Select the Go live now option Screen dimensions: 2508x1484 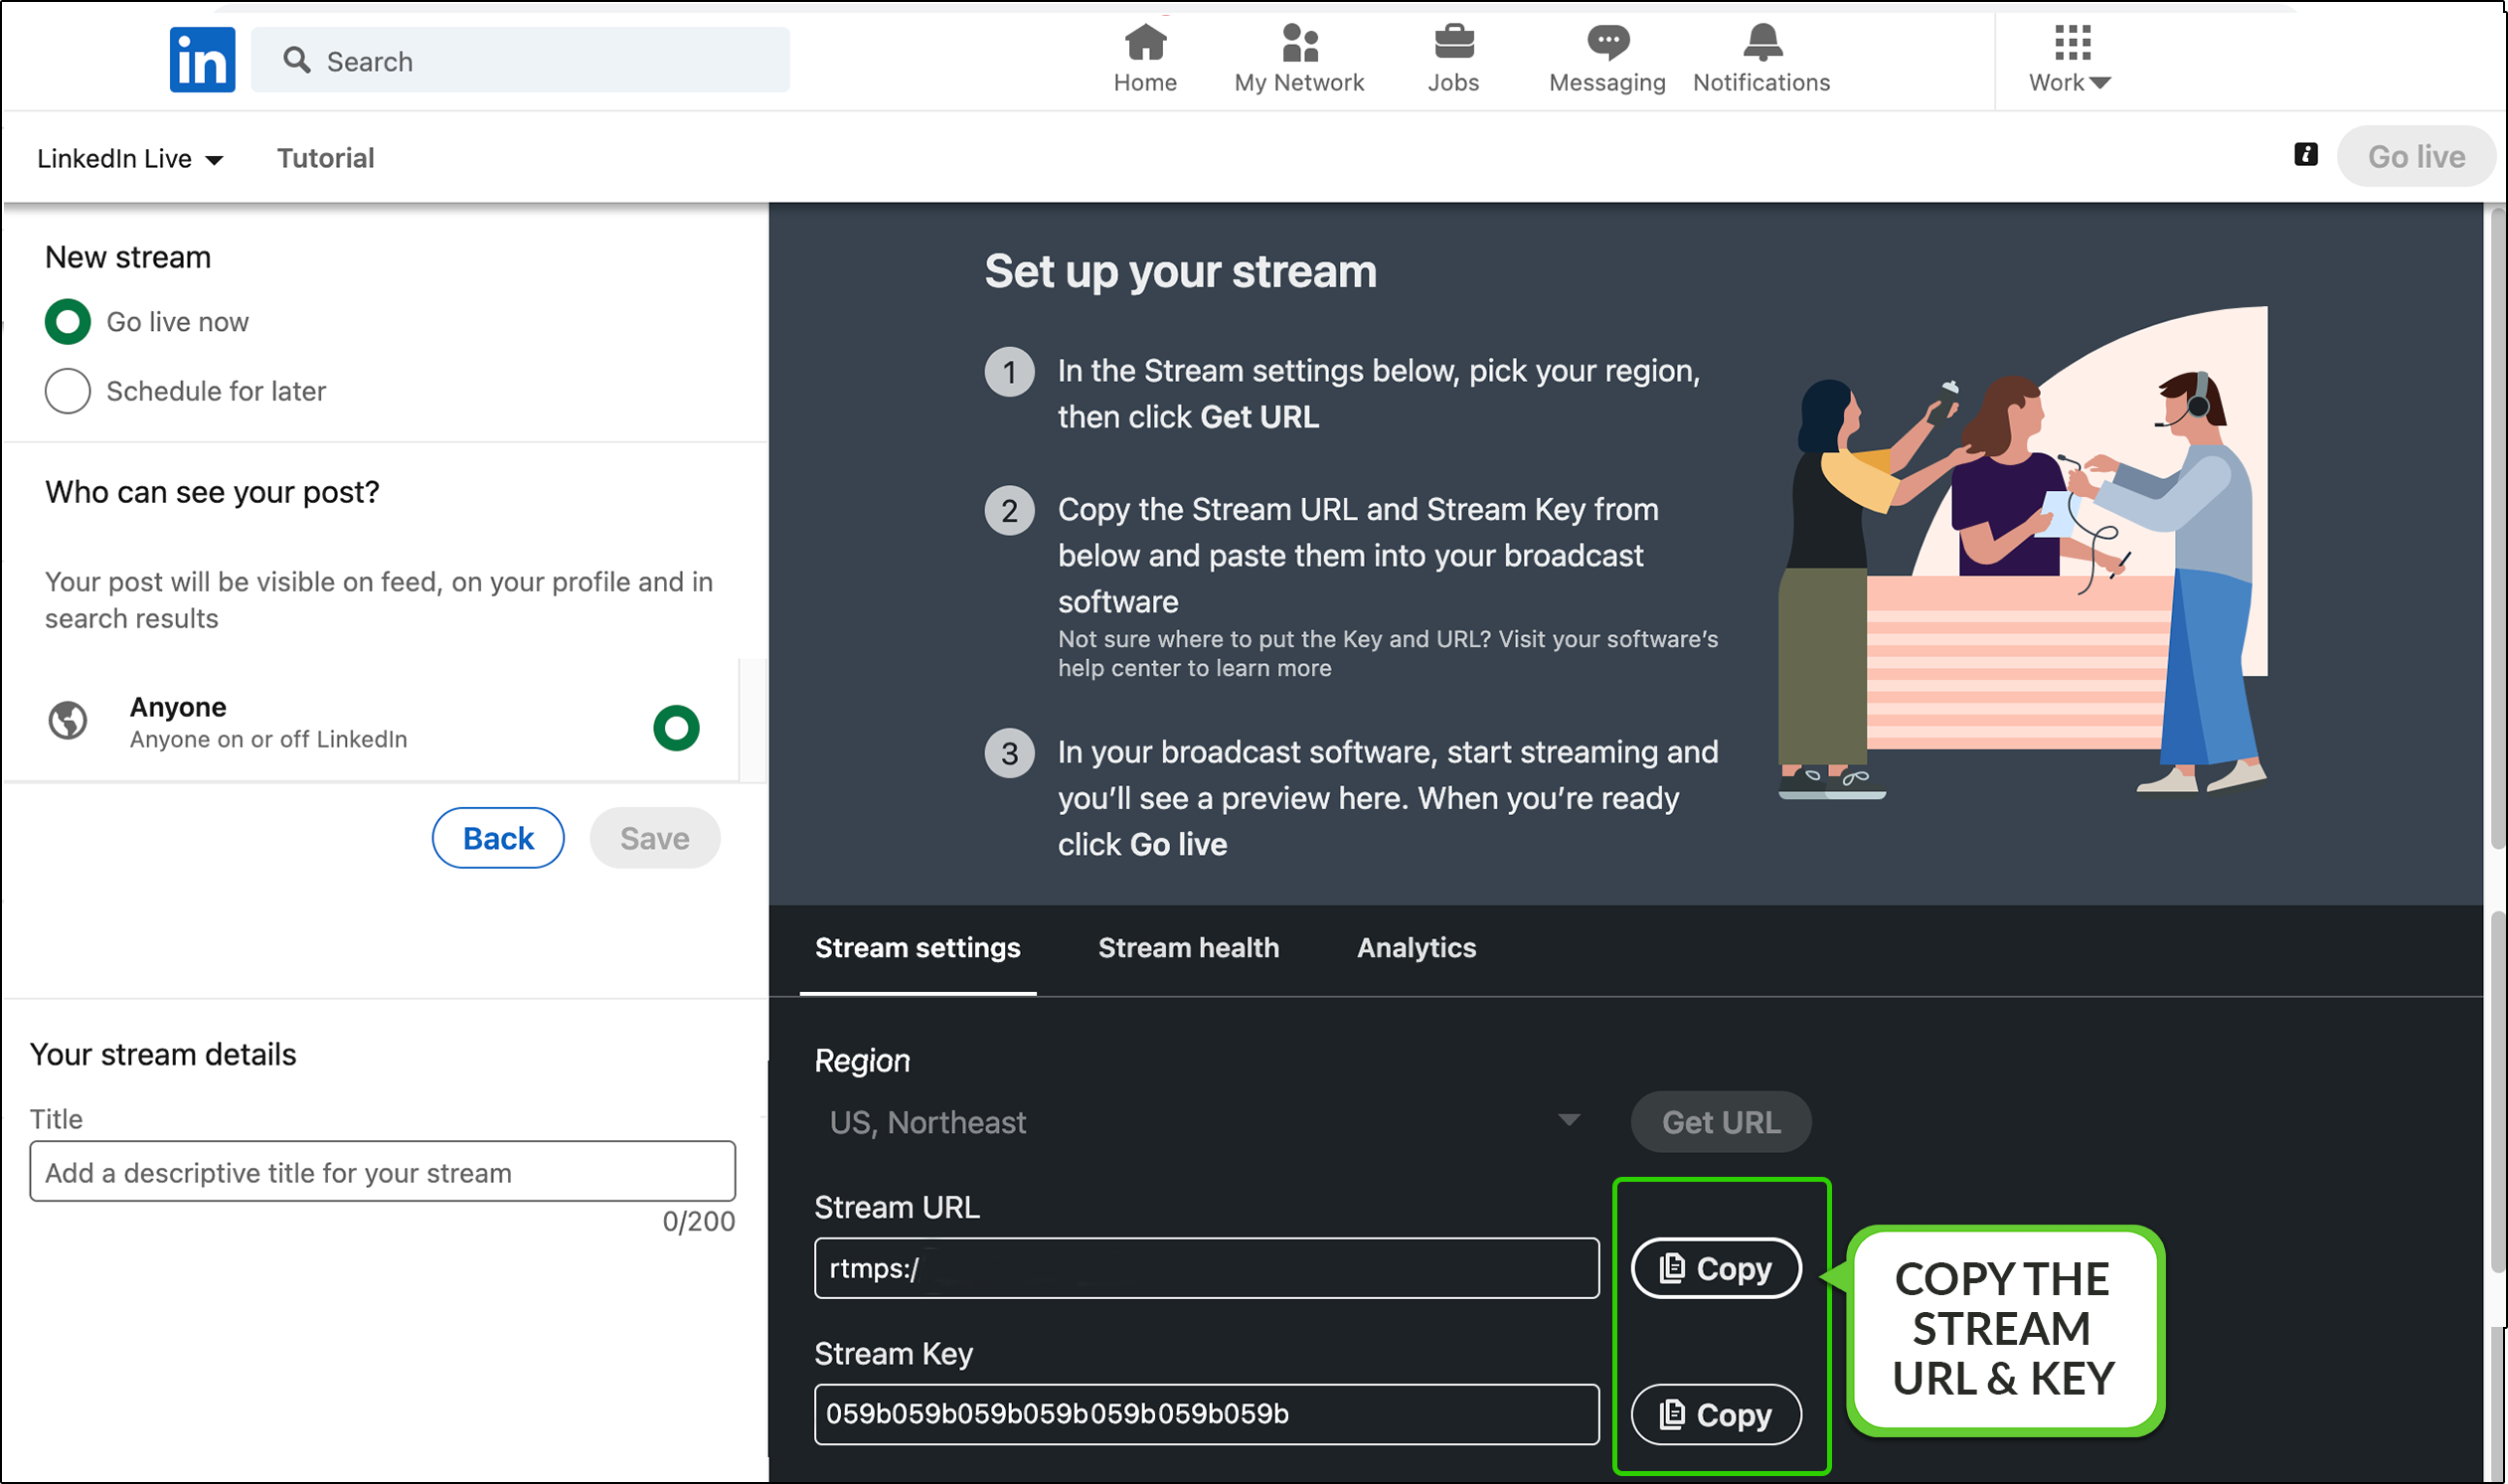68,322
